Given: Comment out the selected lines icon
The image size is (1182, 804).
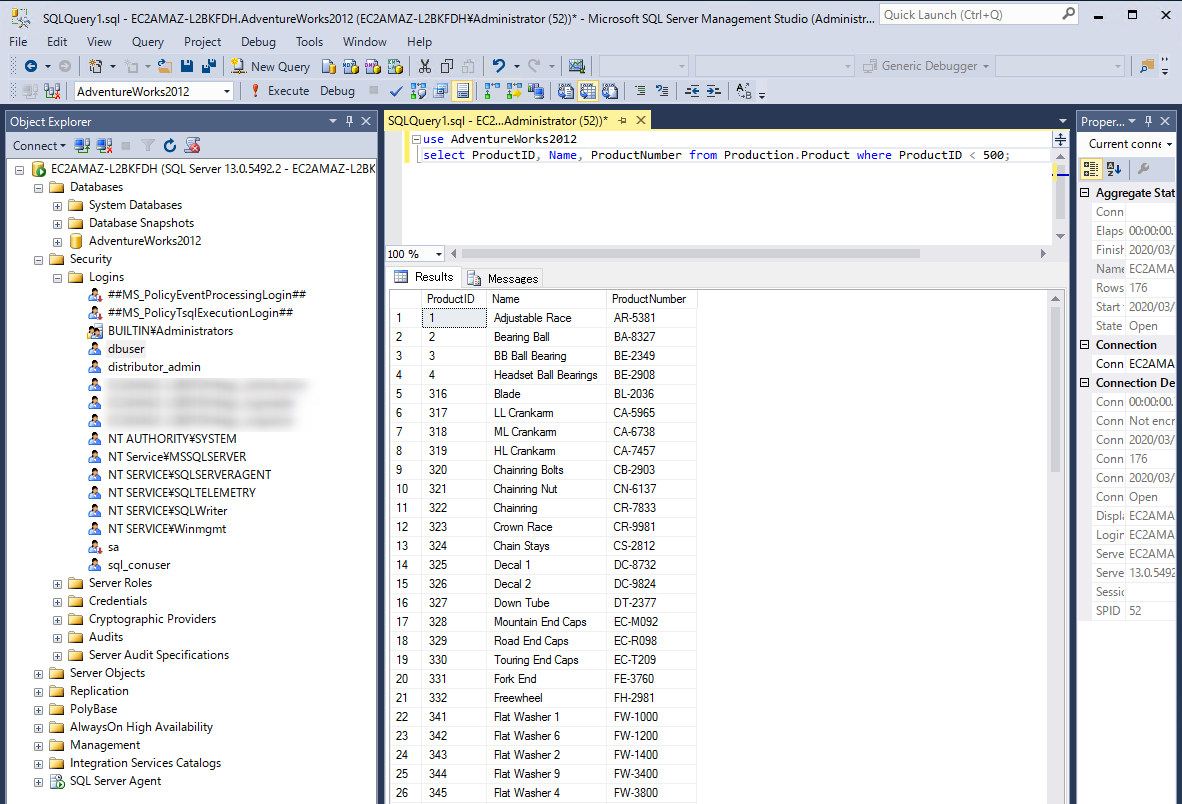Looking at the screenshot, I should [640, 91].
